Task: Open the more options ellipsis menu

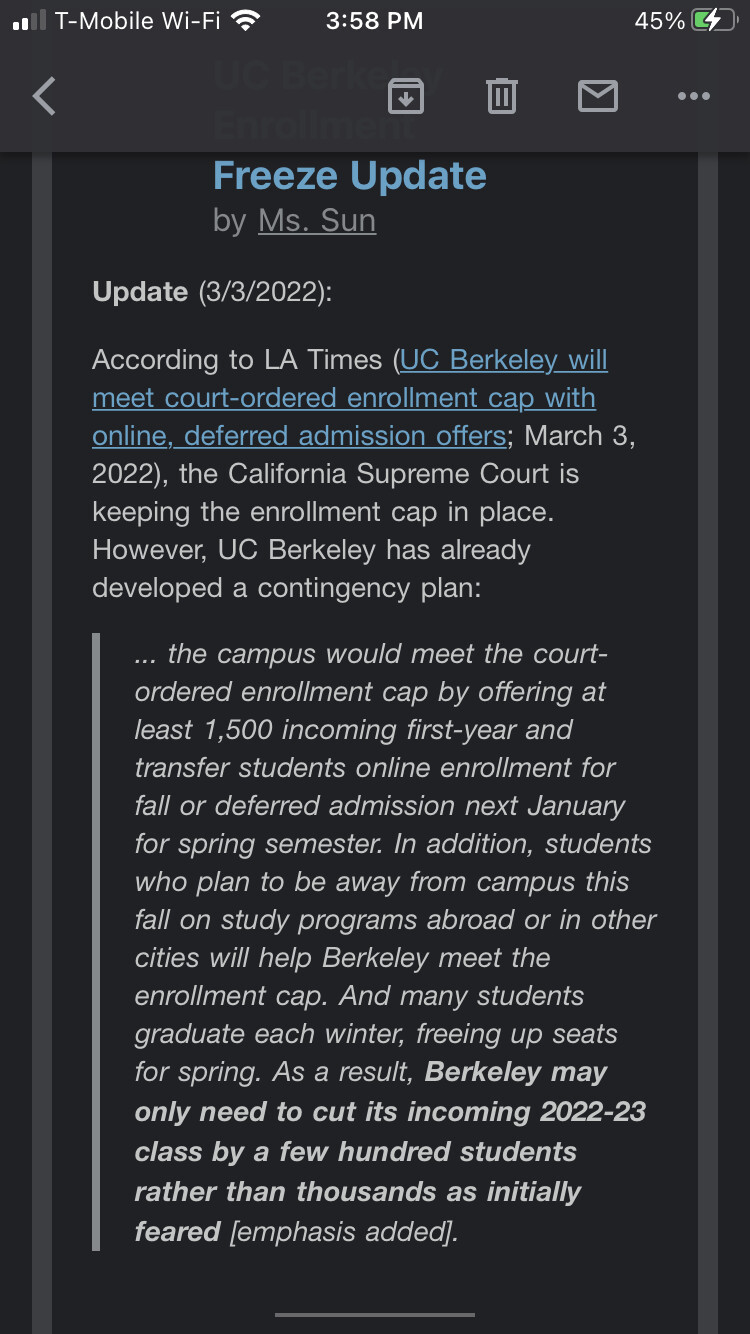Action: (x=693, y=96)
